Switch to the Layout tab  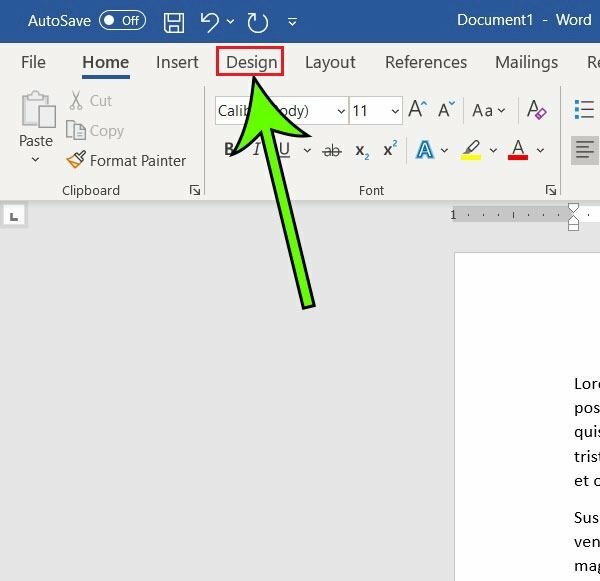tap(330, 62)
